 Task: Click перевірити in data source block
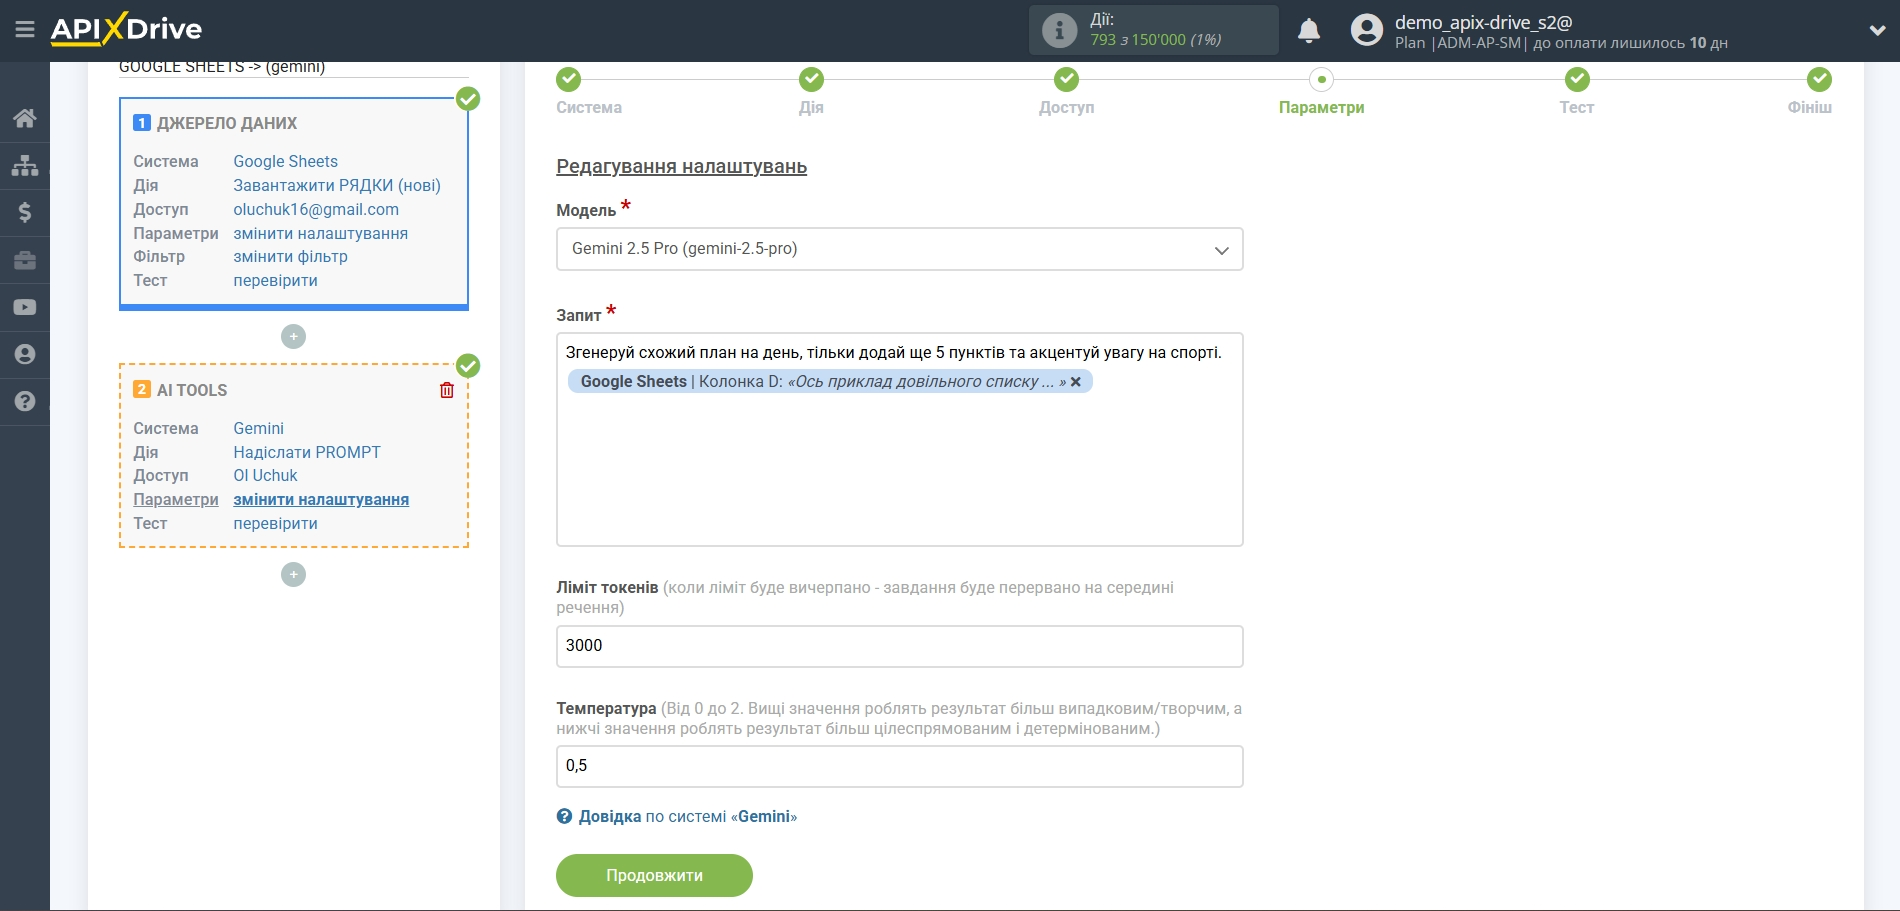tap(275, 280)
